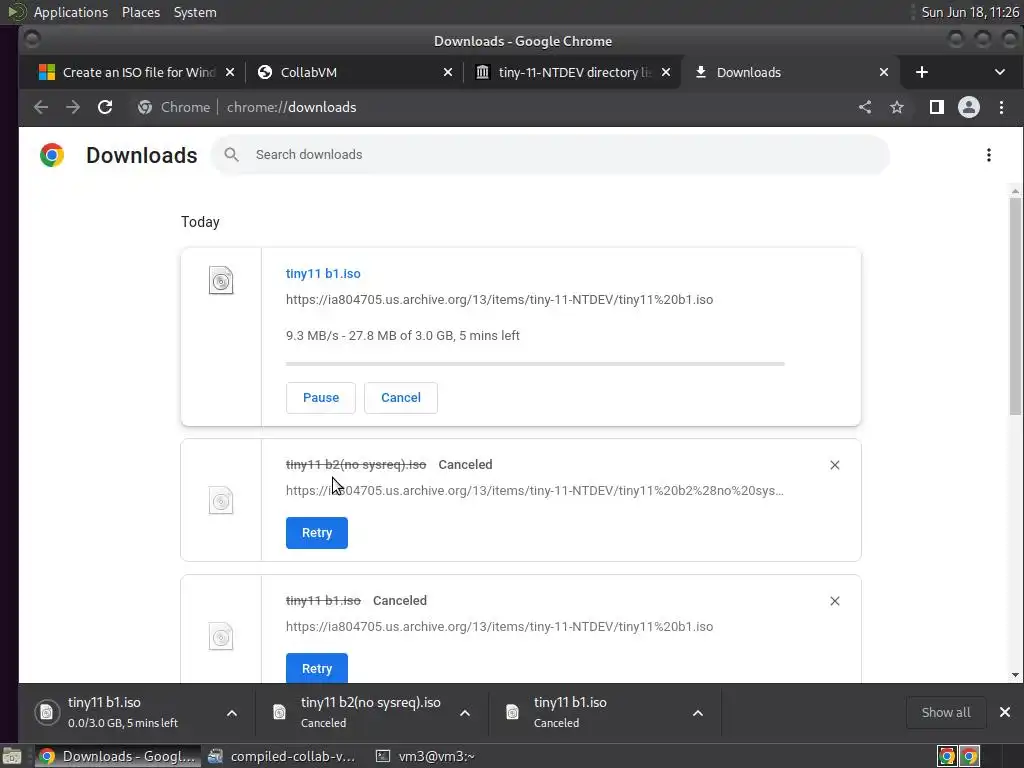
Task: Go forward with the forward arrow
Action: tap(72, 107)
